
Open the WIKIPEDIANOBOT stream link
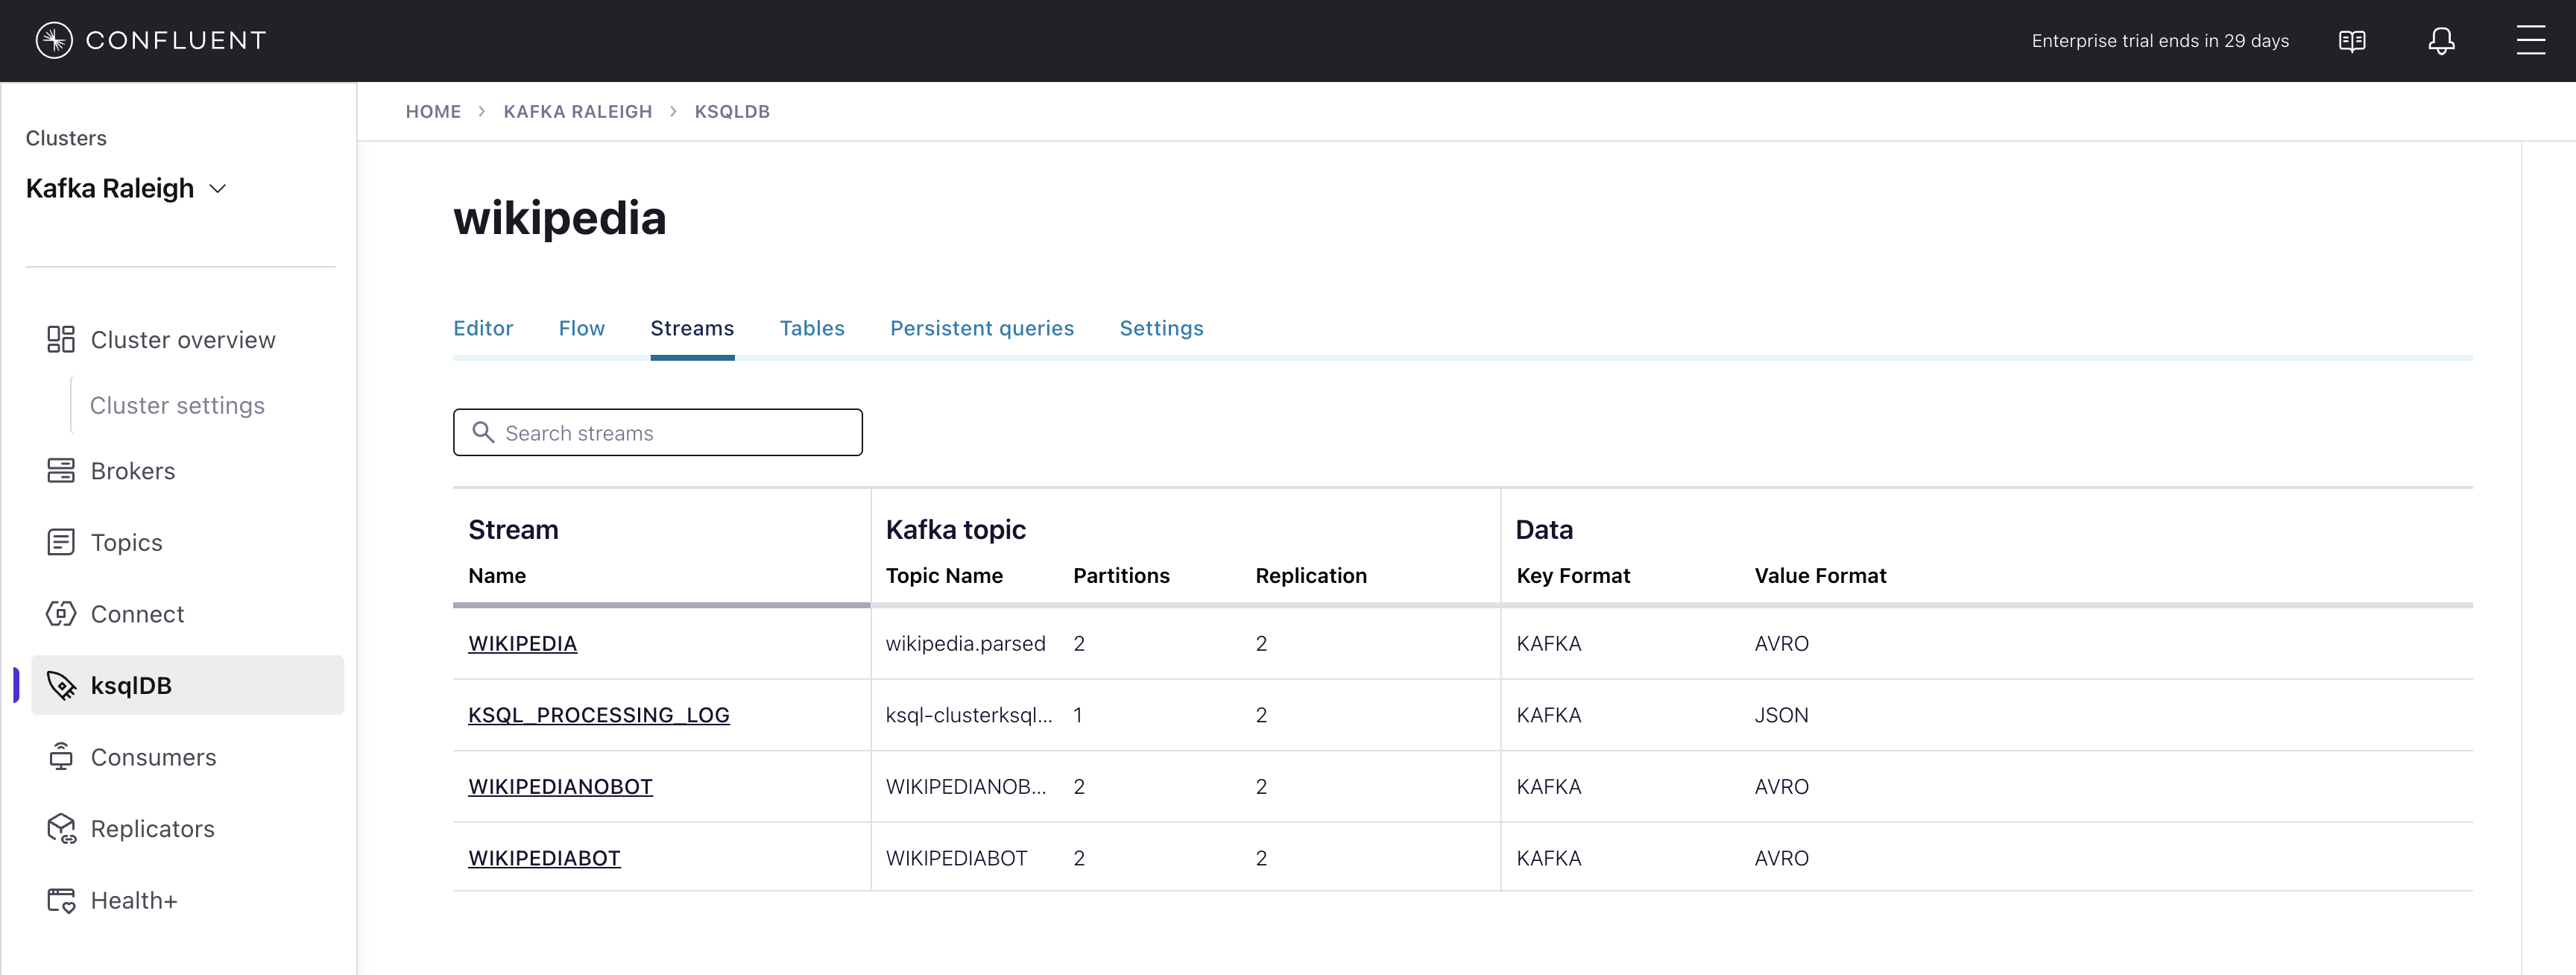pos(560,787)
